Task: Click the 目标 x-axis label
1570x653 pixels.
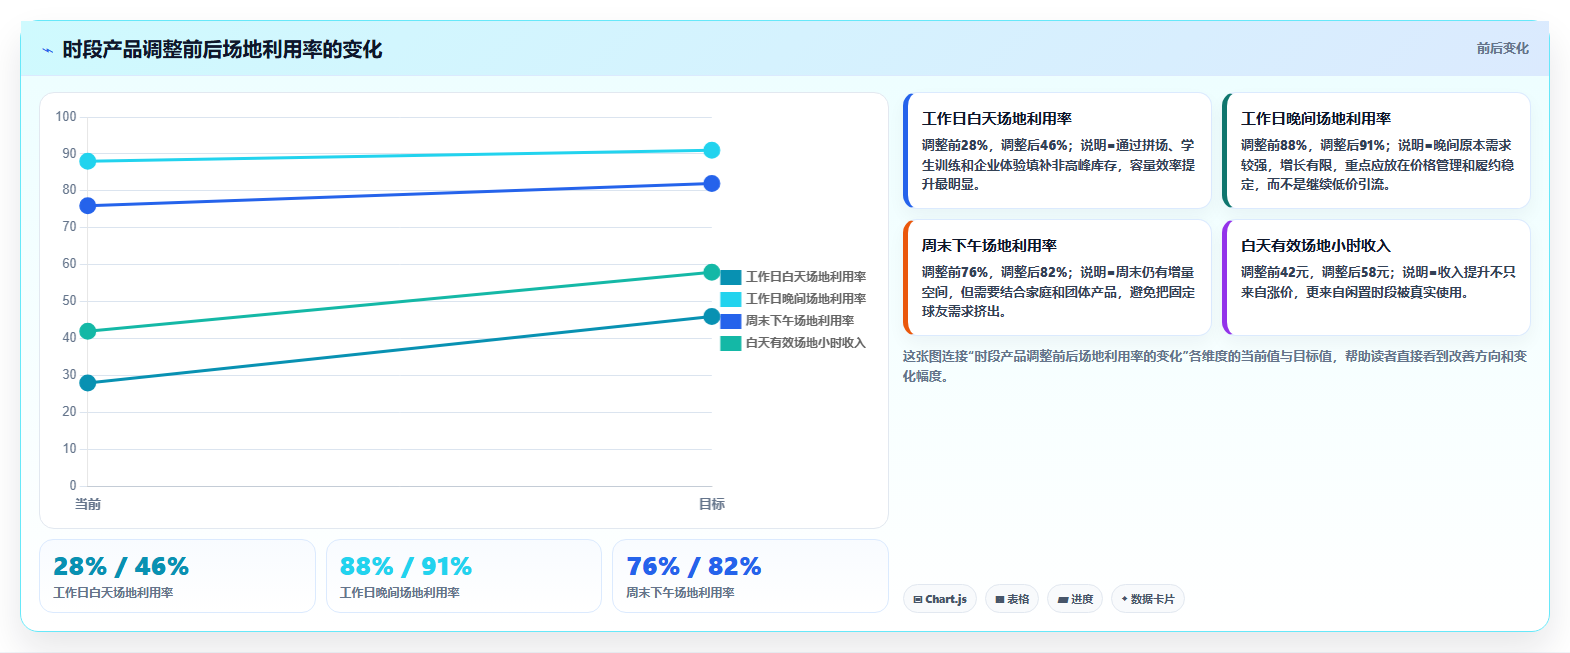Action: point(712,504)
